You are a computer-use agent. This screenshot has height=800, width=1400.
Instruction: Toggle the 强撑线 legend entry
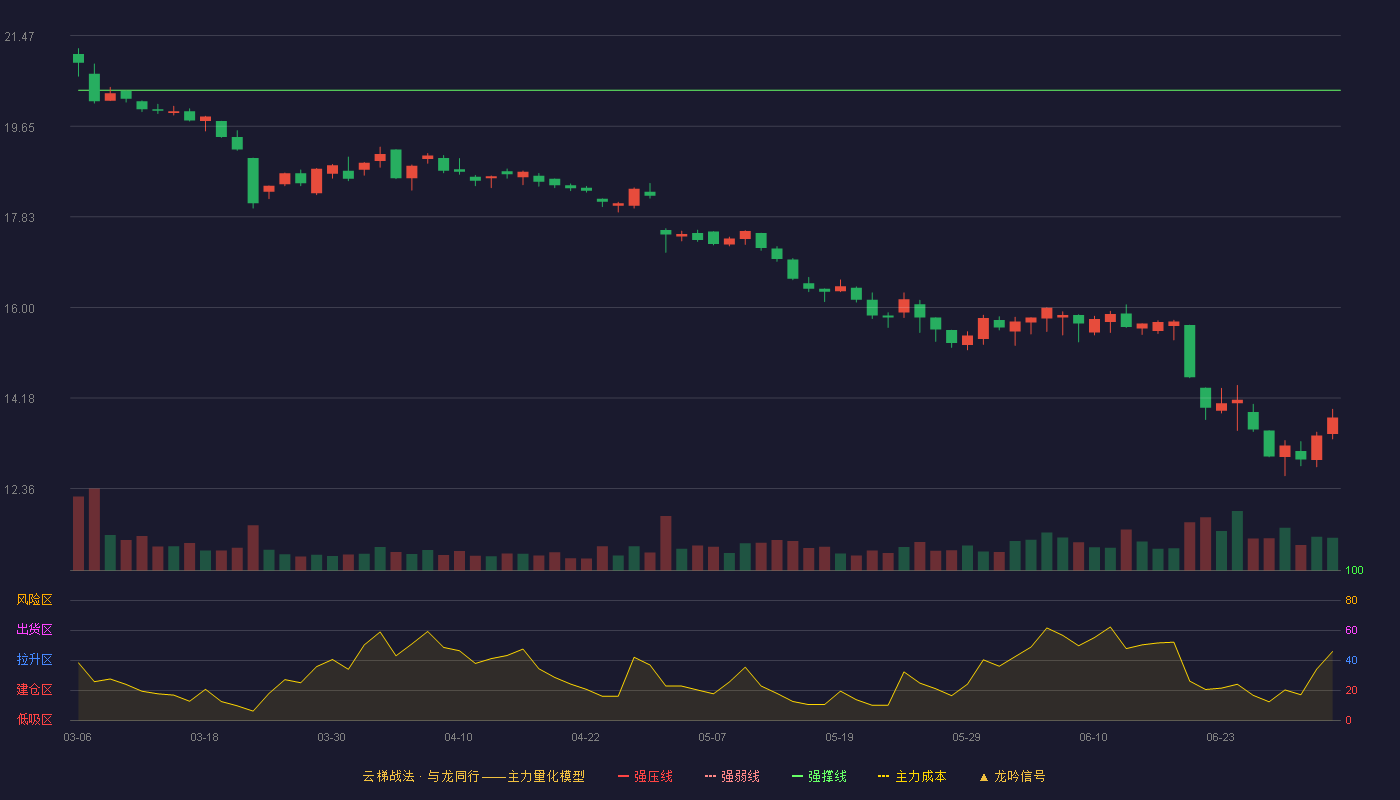point(819,776)
